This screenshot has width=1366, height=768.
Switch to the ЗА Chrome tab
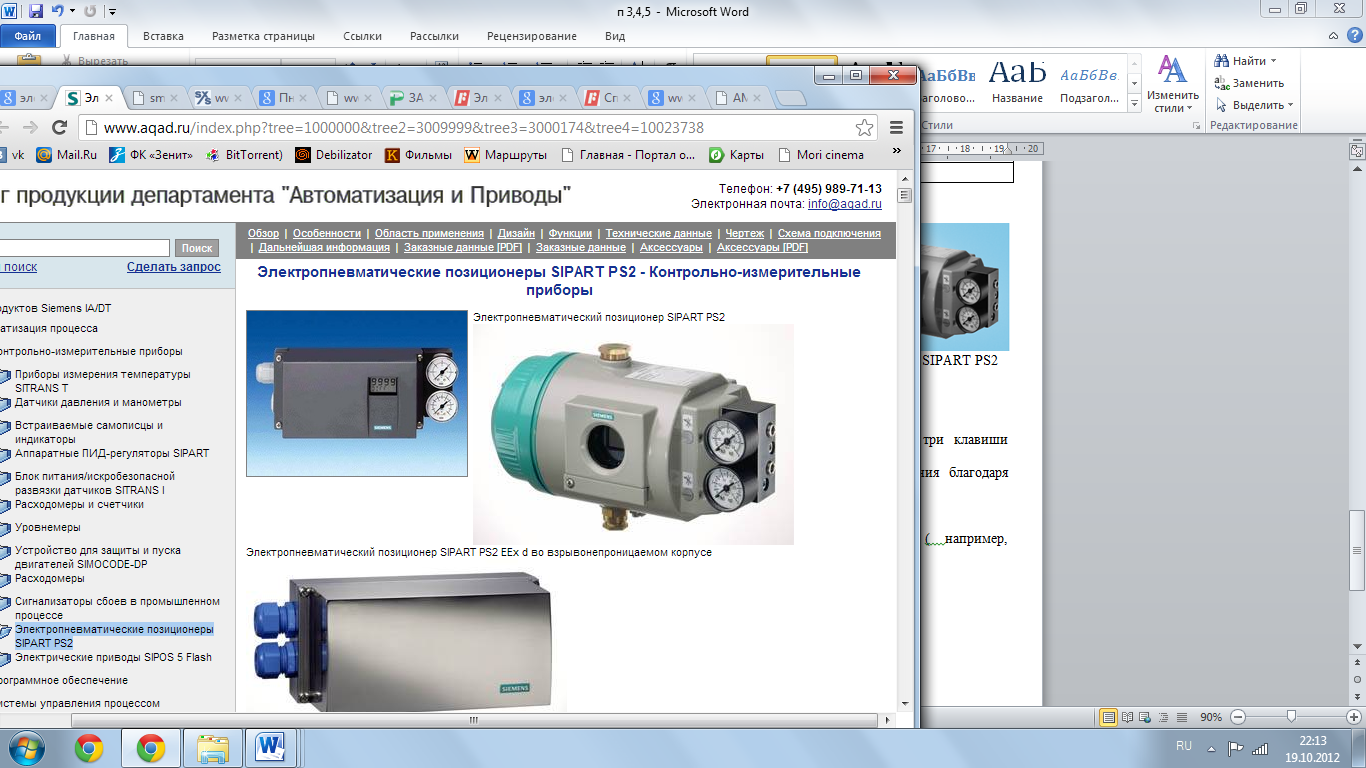pyautogui.click(x=414, y=98)
